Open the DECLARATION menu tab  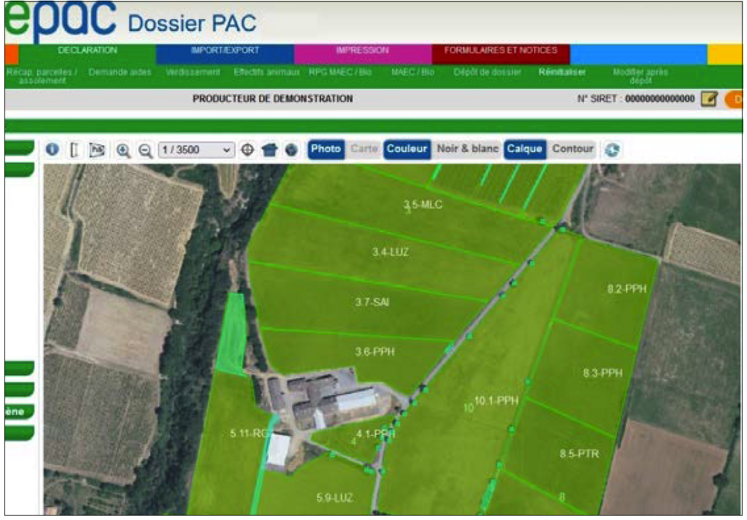tap(87, 50)
